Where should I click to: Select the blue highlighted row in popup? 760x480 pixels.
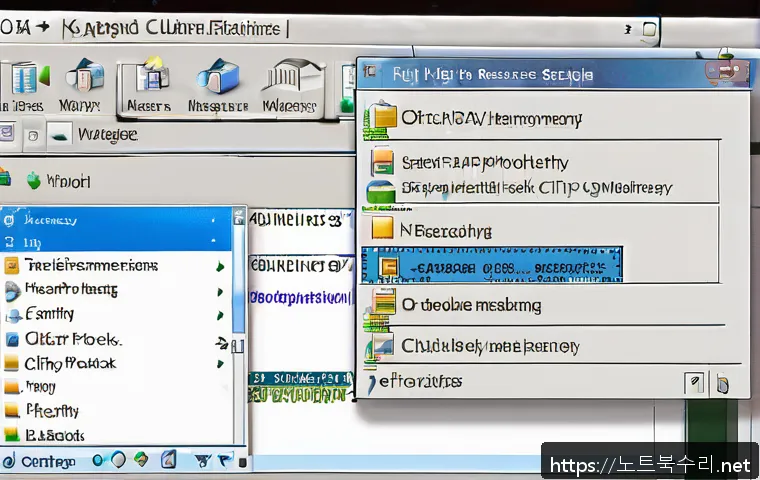coord(490,265)
